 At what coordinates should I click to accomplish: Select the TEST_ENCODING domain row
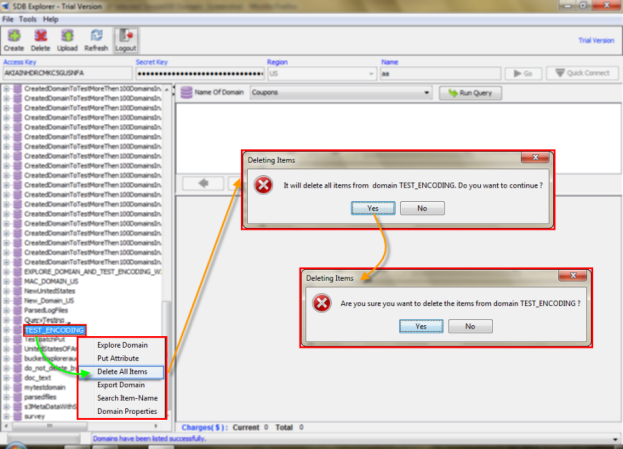[54, 330]
